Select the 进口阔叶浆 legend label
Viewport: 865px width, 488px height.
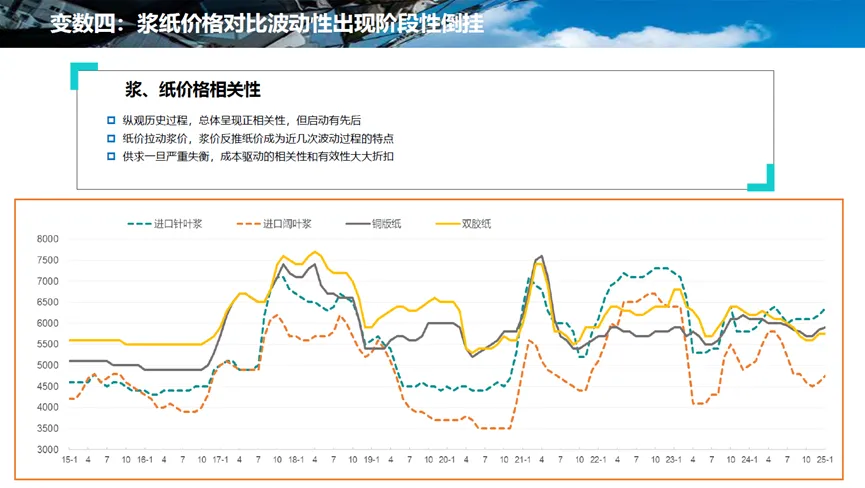[x=287, y=224]
